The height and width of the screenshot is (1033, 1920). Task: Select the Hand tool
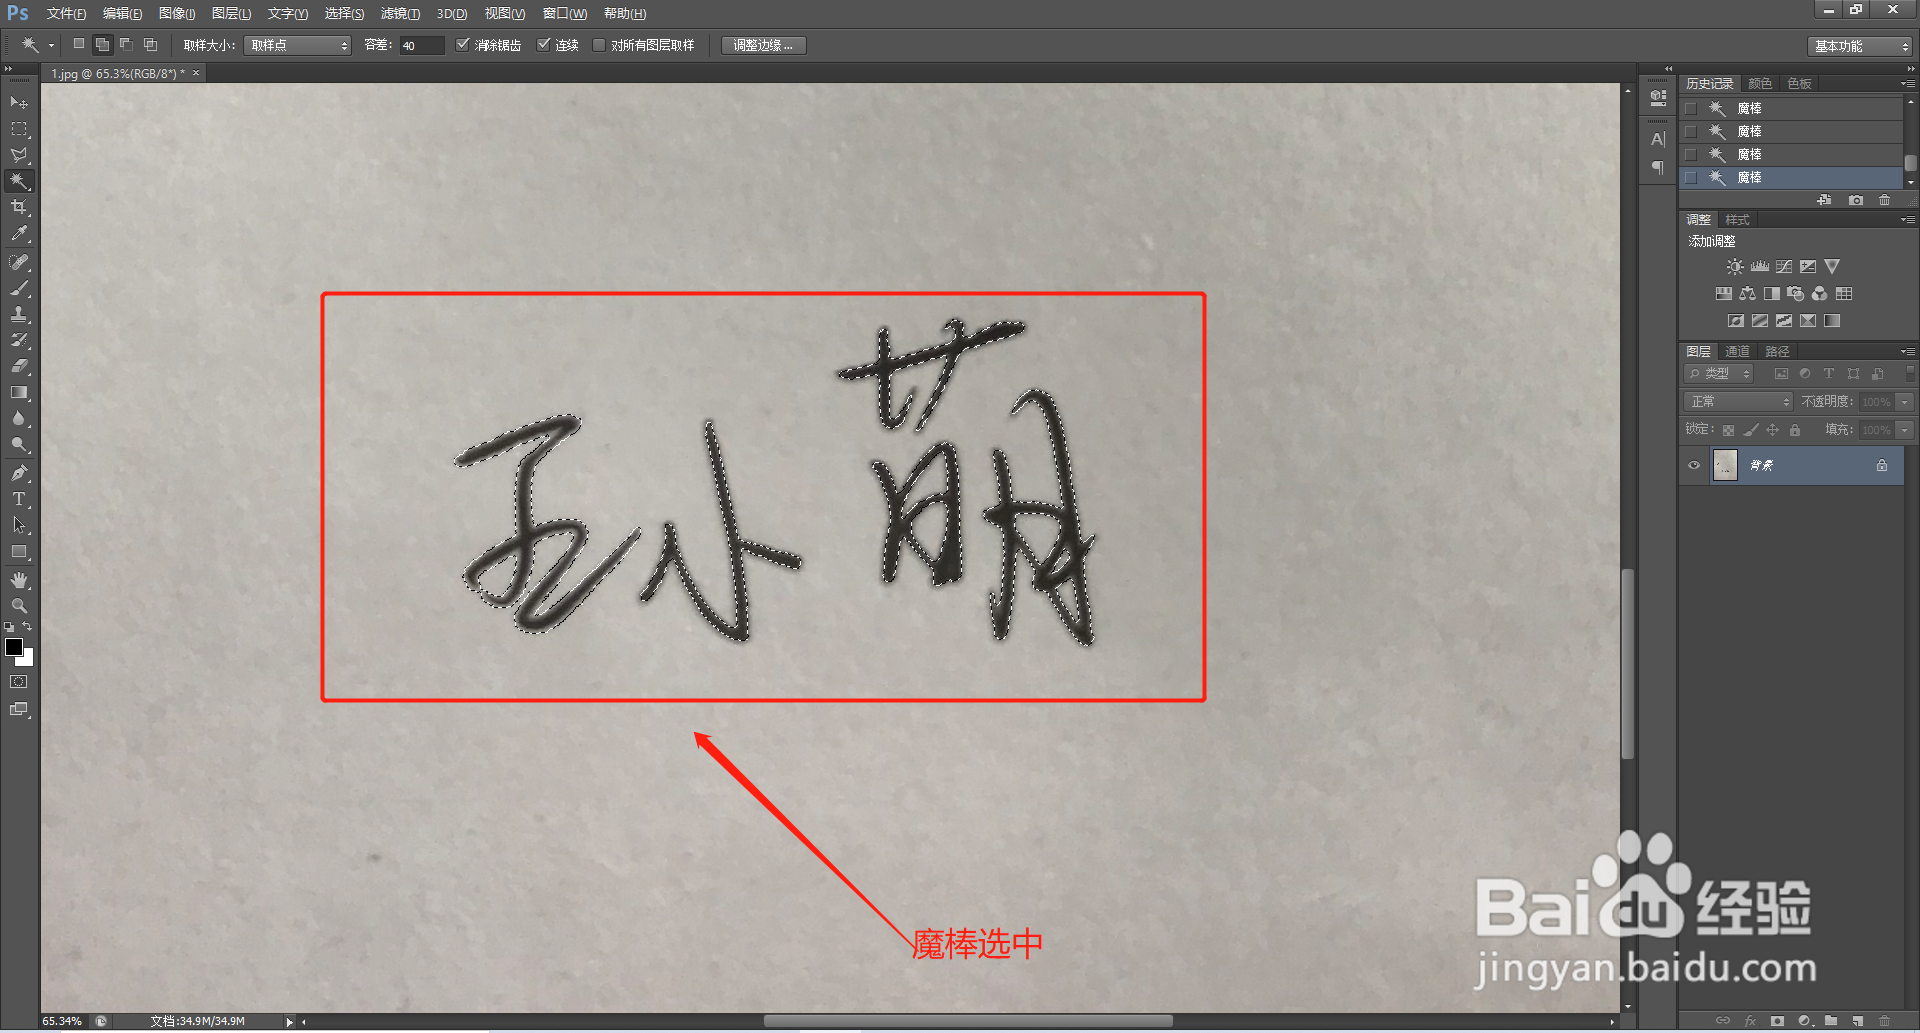[19, 579]
